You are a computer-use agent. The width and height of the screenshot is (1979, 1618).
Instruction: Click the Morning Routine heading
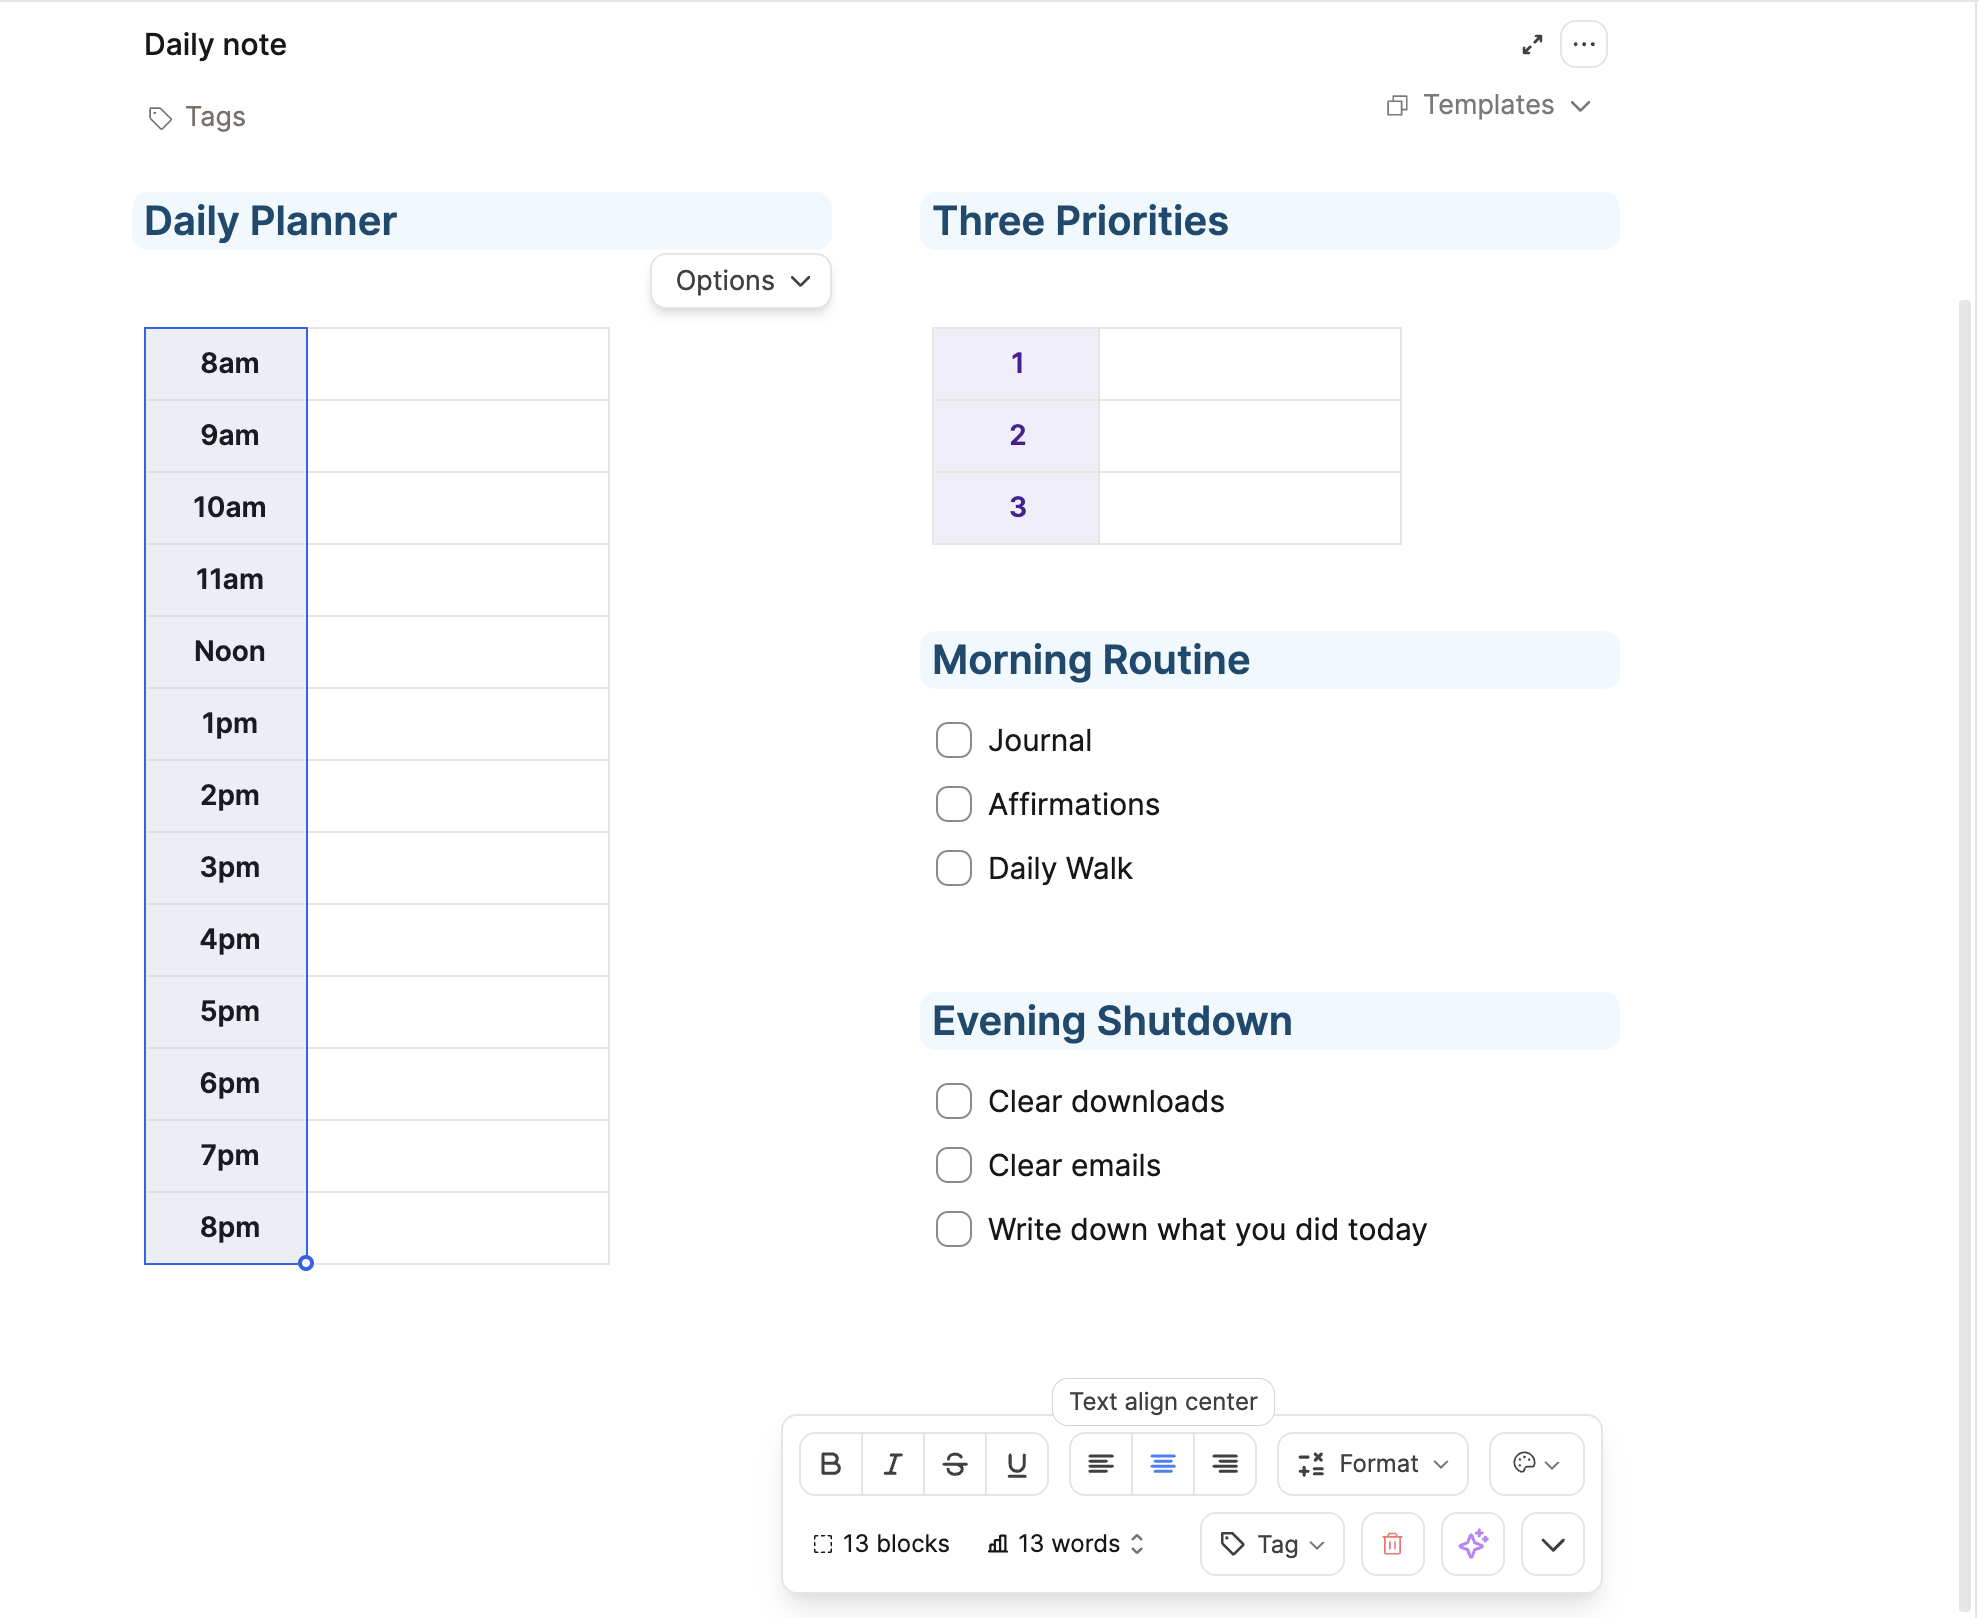click(1091, 660)
